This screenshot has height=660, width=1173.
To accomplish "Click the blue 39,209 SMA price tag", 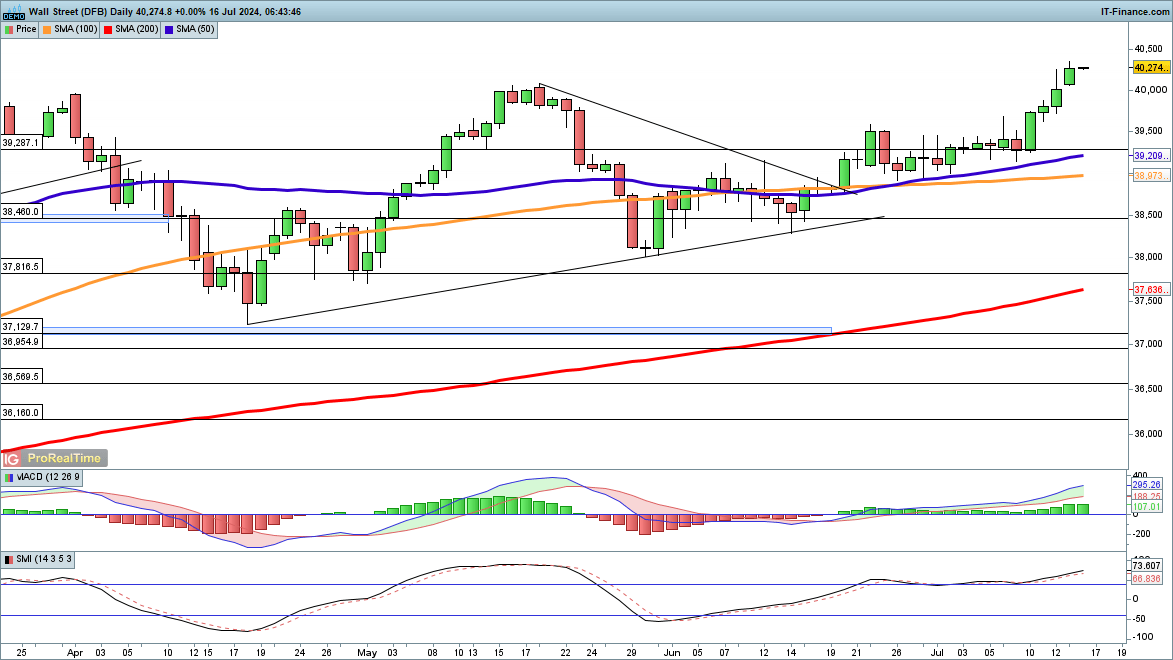I will [x=1150, y=156].
